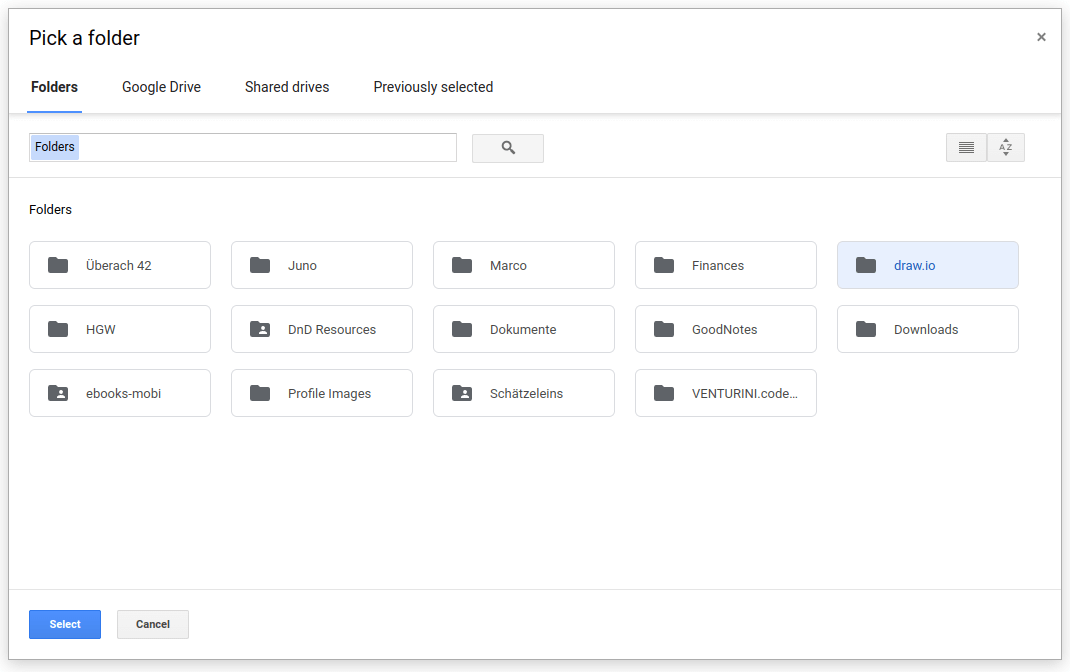Click the Downloads folder icon
This screenshot has width=1070, height=672.
(x=866, y=330)
